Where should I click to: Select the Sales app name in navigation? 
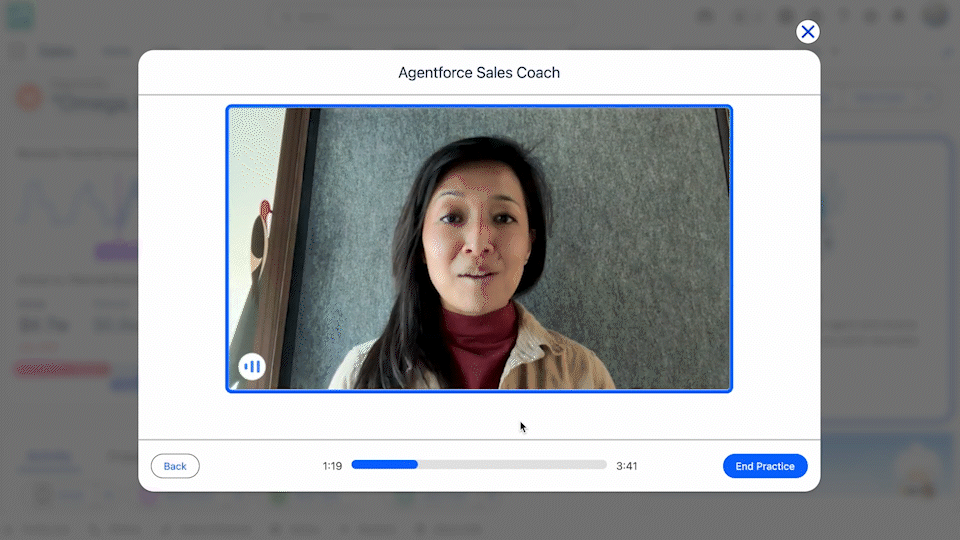[57, 52]
